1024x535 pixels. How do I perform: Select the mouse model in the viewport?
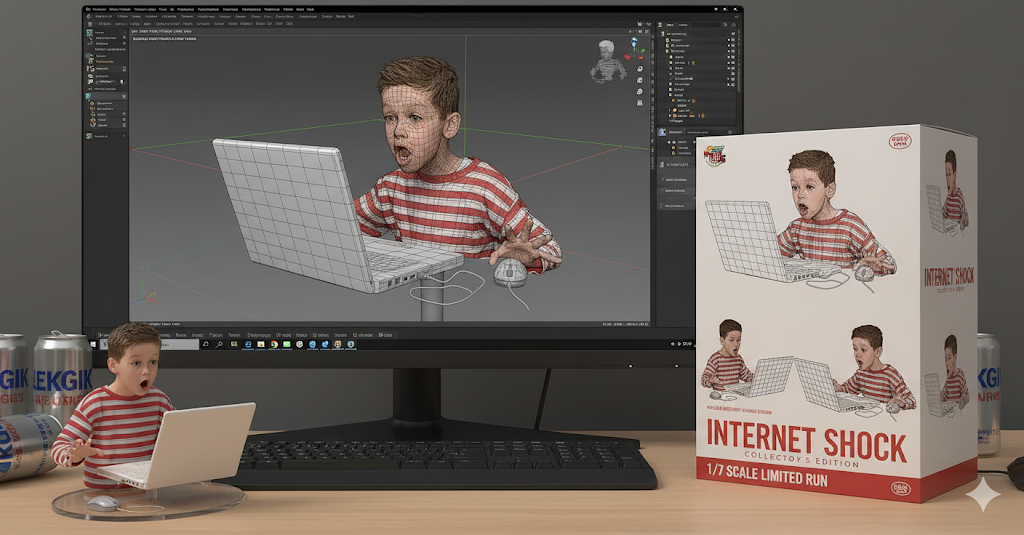tap(510, 272)
